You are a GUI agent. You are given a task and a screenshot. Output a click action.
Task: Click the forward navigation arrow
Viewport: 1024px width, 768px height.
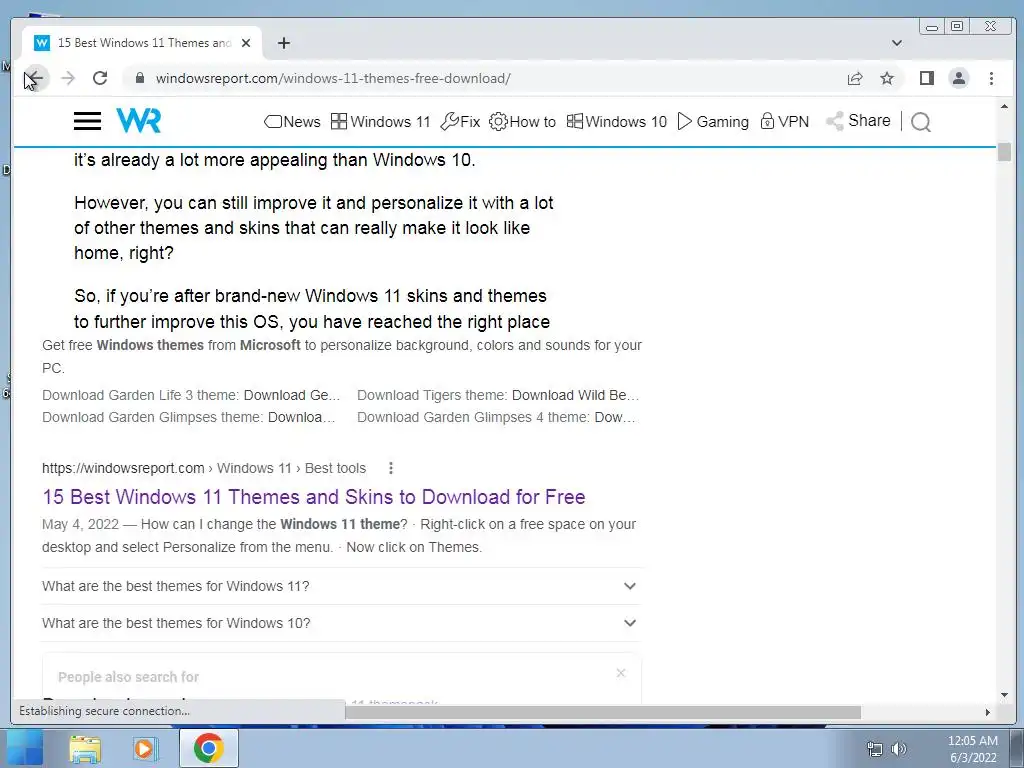[x=68, y=78]
